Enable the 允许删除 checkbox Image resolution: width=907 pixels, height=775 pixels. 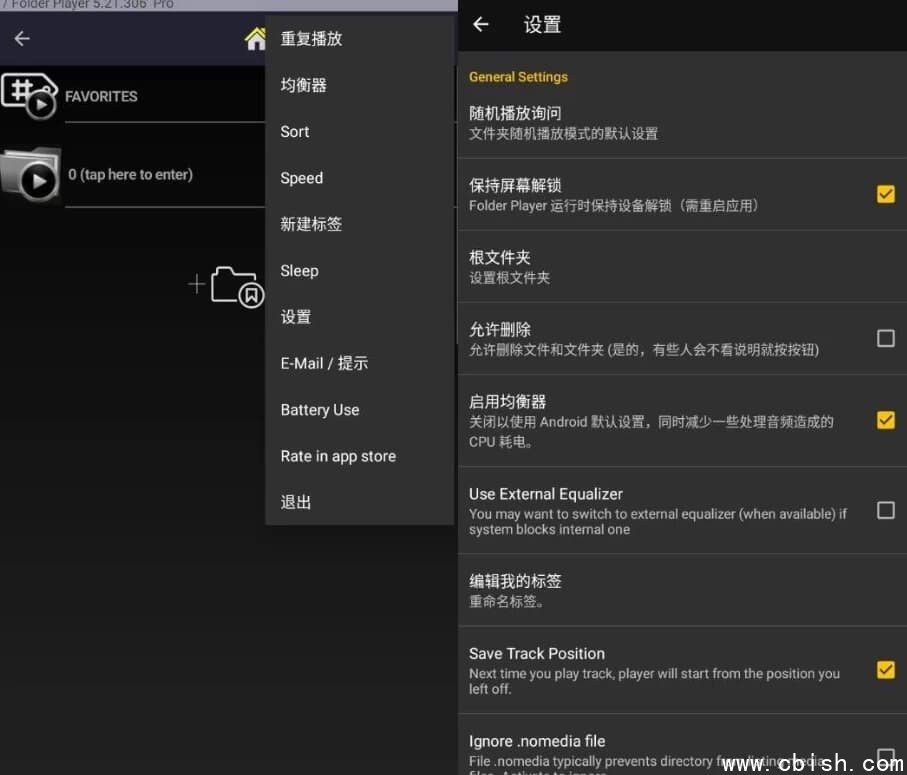pyautogui.click(x=885, y=338)
